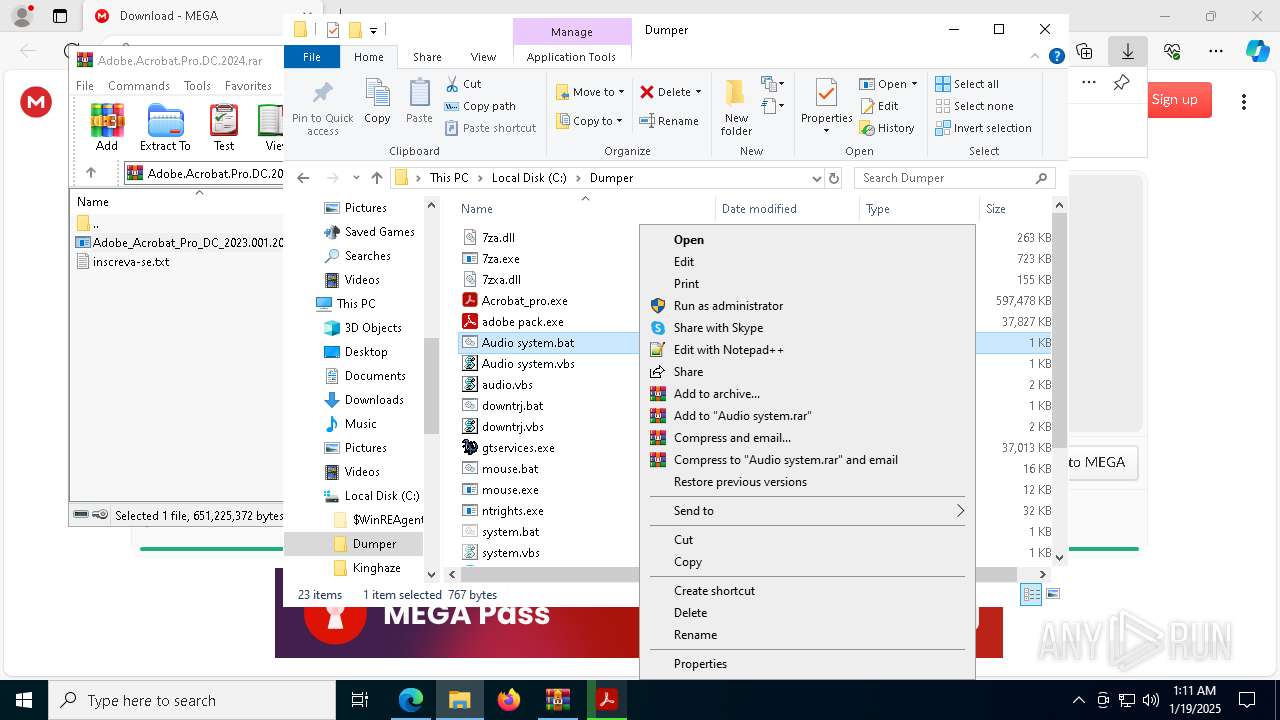Open the Application Tools ribbon tab

(571, 57)
